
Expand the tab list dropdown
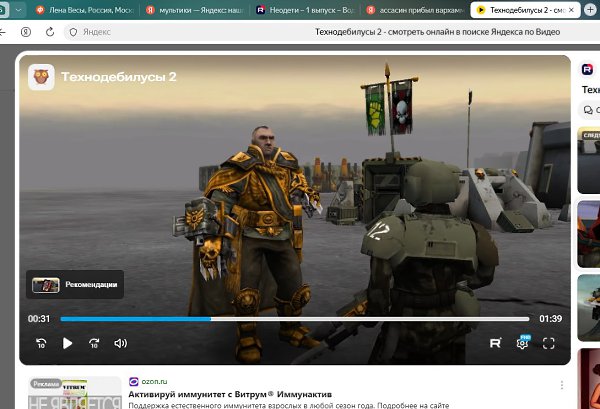(18, 10)
